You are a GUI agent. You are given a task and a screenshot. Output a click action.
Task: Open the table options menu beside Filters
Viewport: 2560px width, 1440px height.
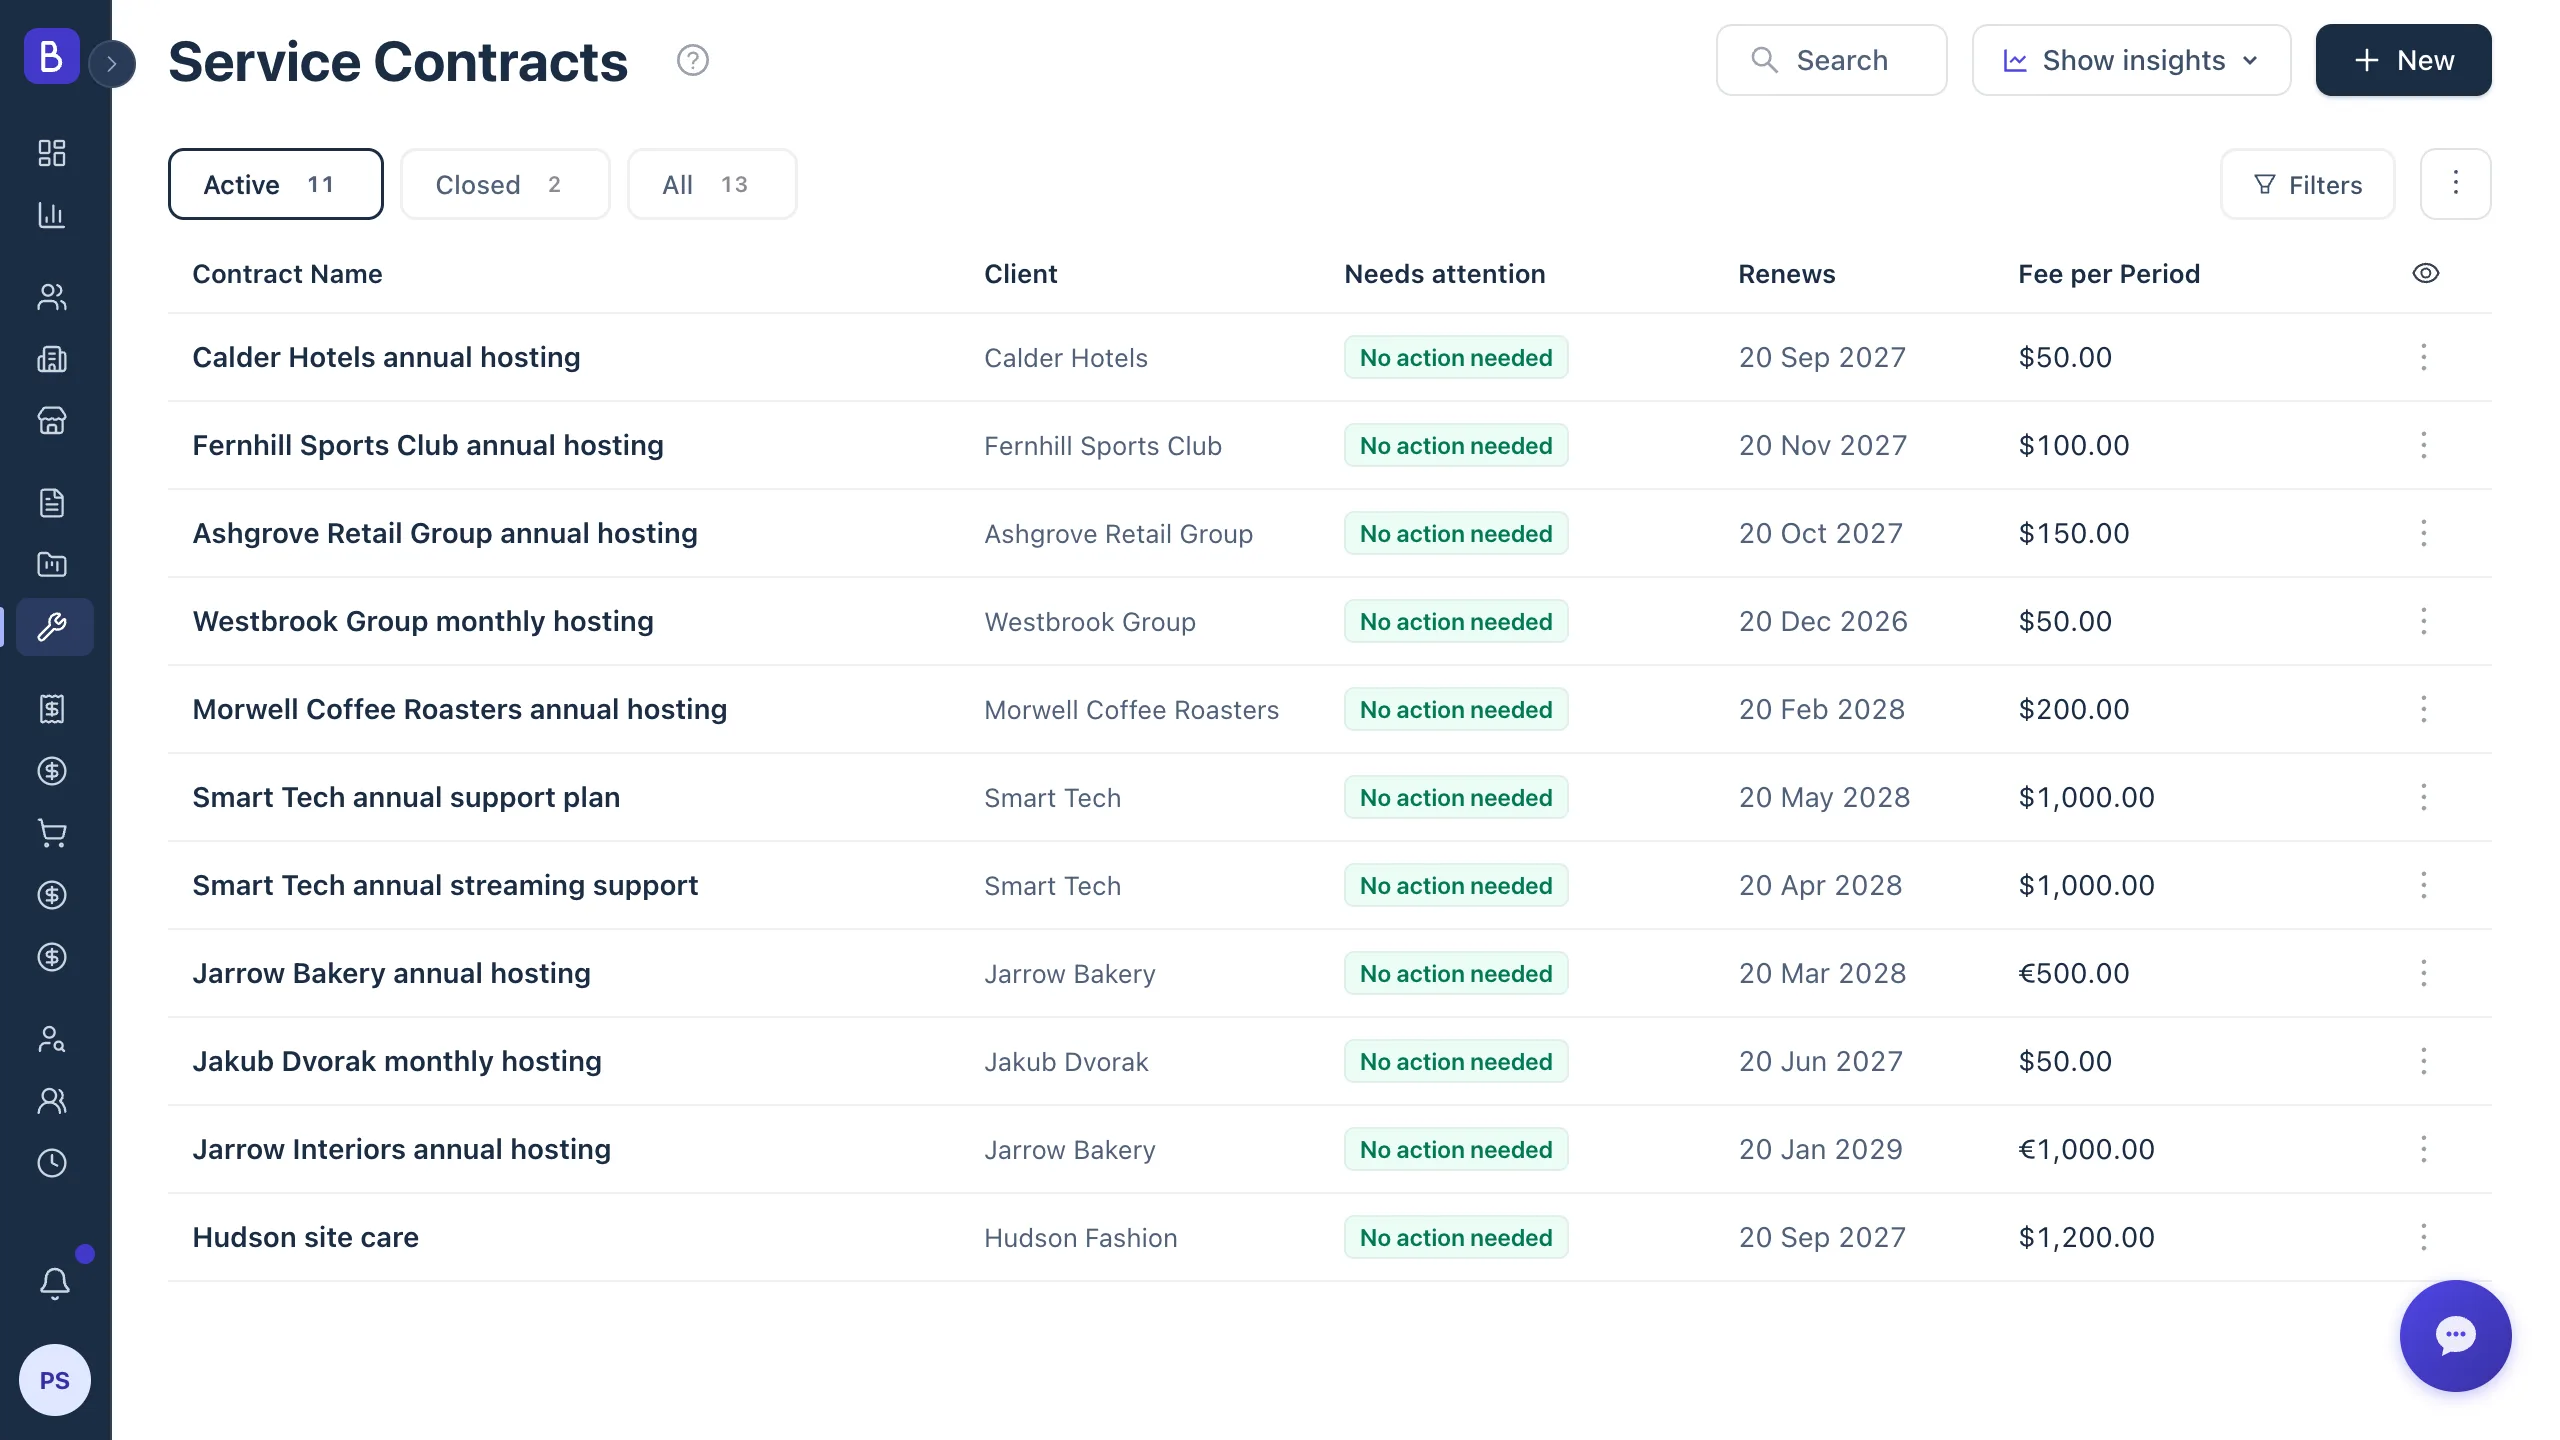click(2455, 184)
